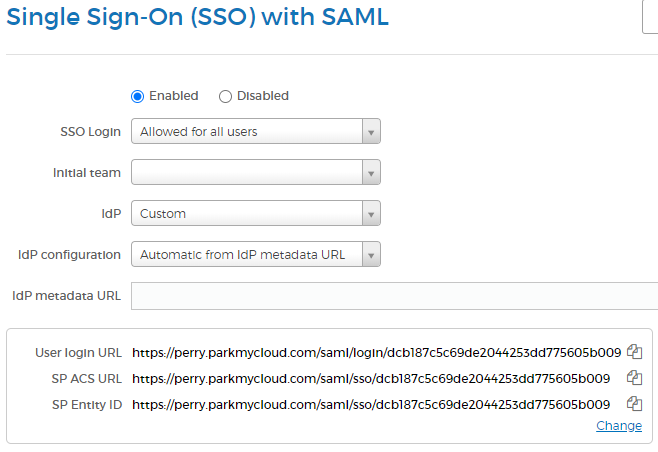Image resolution: width=658 pixels, height=452 pixels.
Task: Open the IdP configuration dropdown
Action: (x=255, y=255)
